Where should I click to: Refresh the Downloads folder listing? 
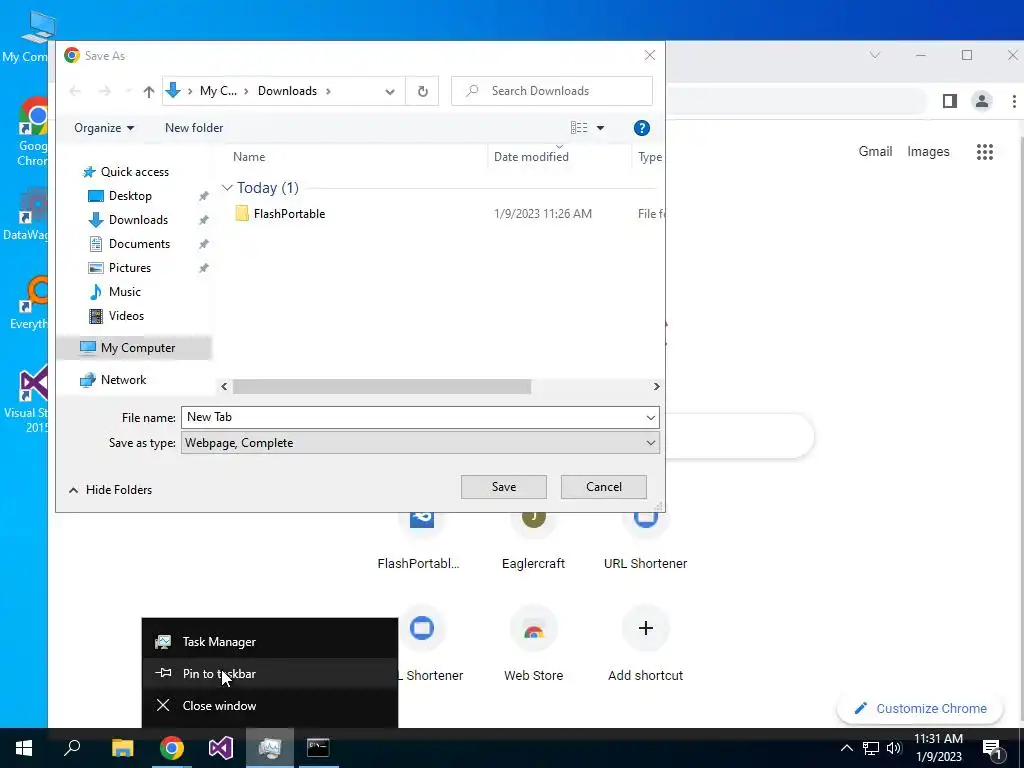tap(423, 91)
